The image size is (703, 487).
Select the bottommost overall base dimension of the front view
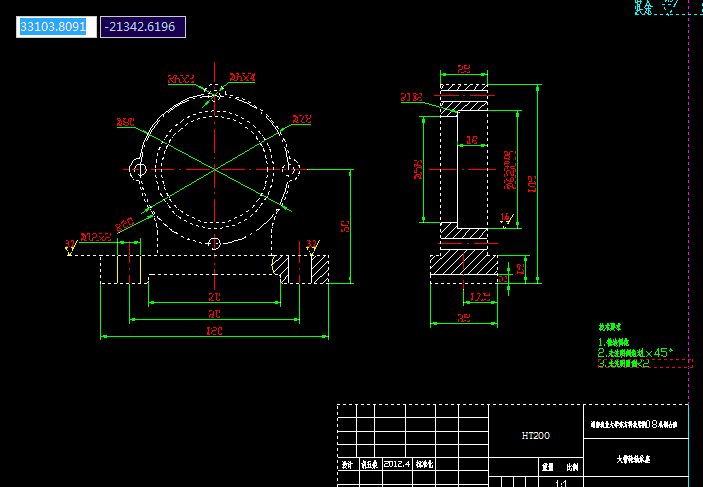coord(214,331)
